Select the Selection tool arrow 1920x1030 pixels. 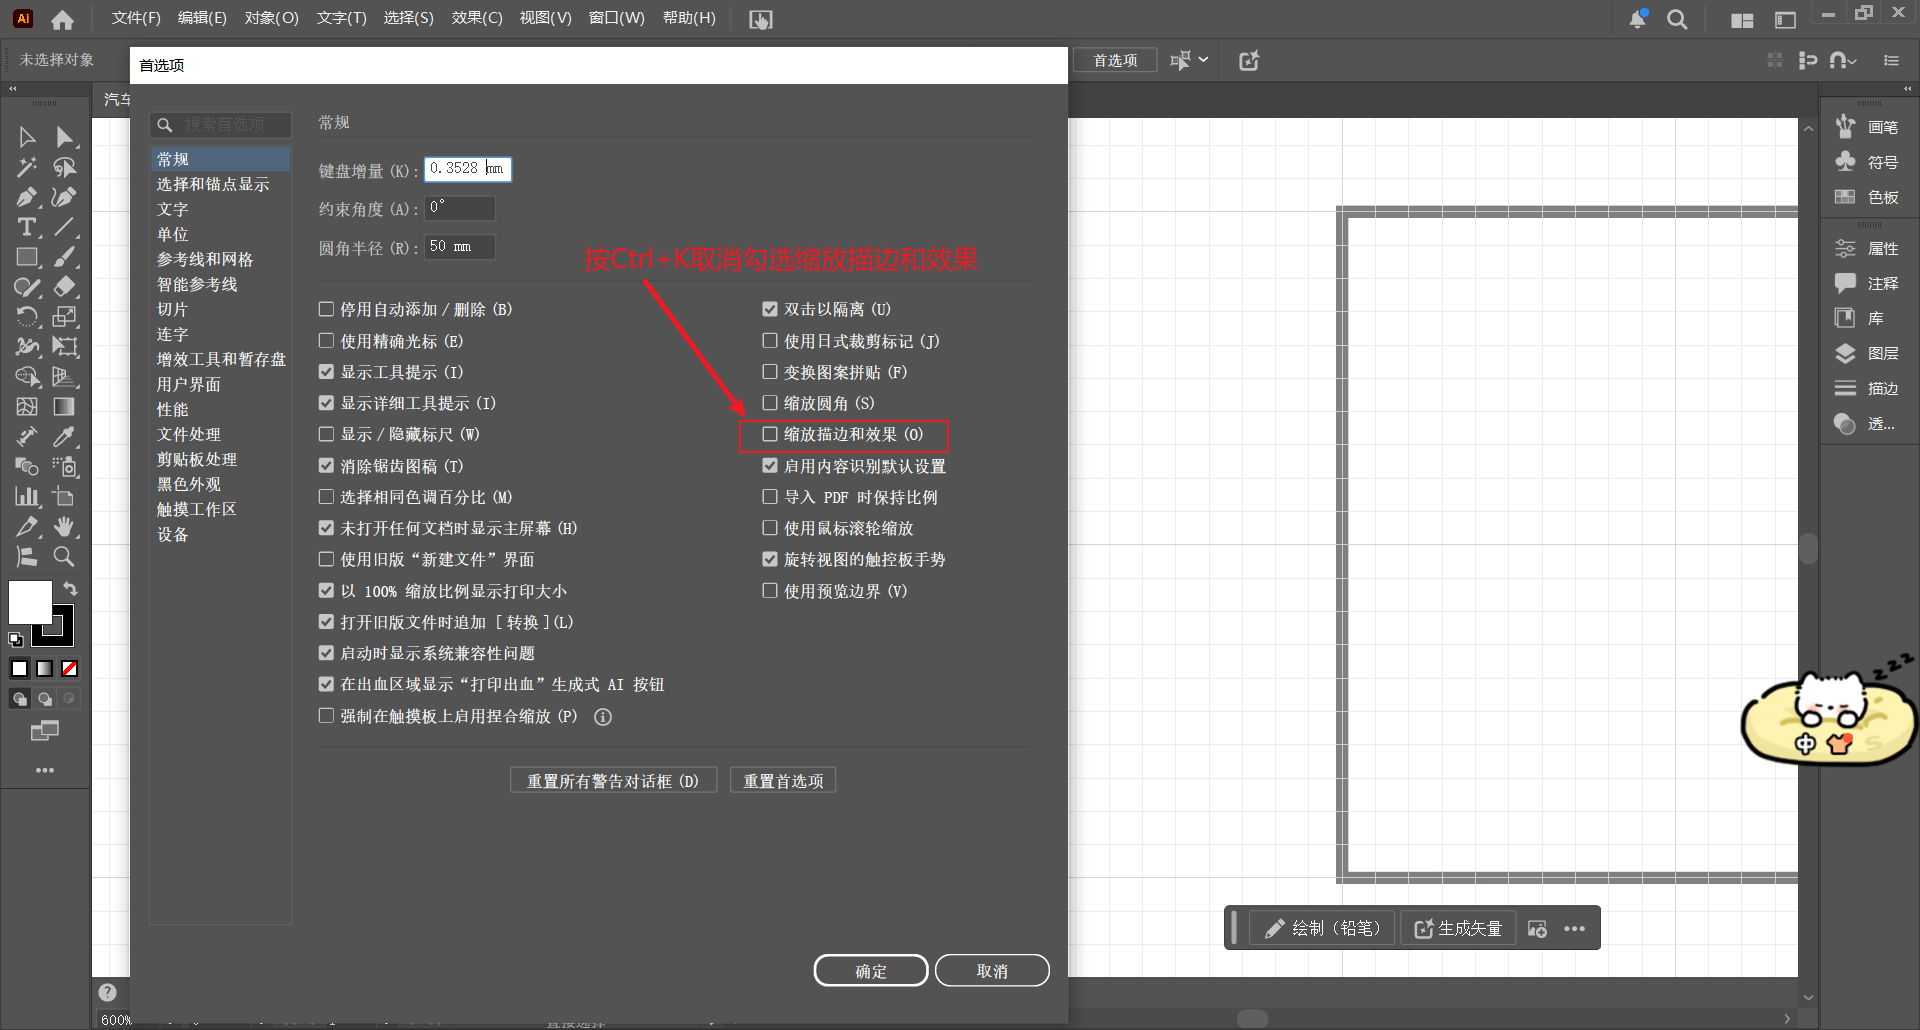[x=27, y=137]
